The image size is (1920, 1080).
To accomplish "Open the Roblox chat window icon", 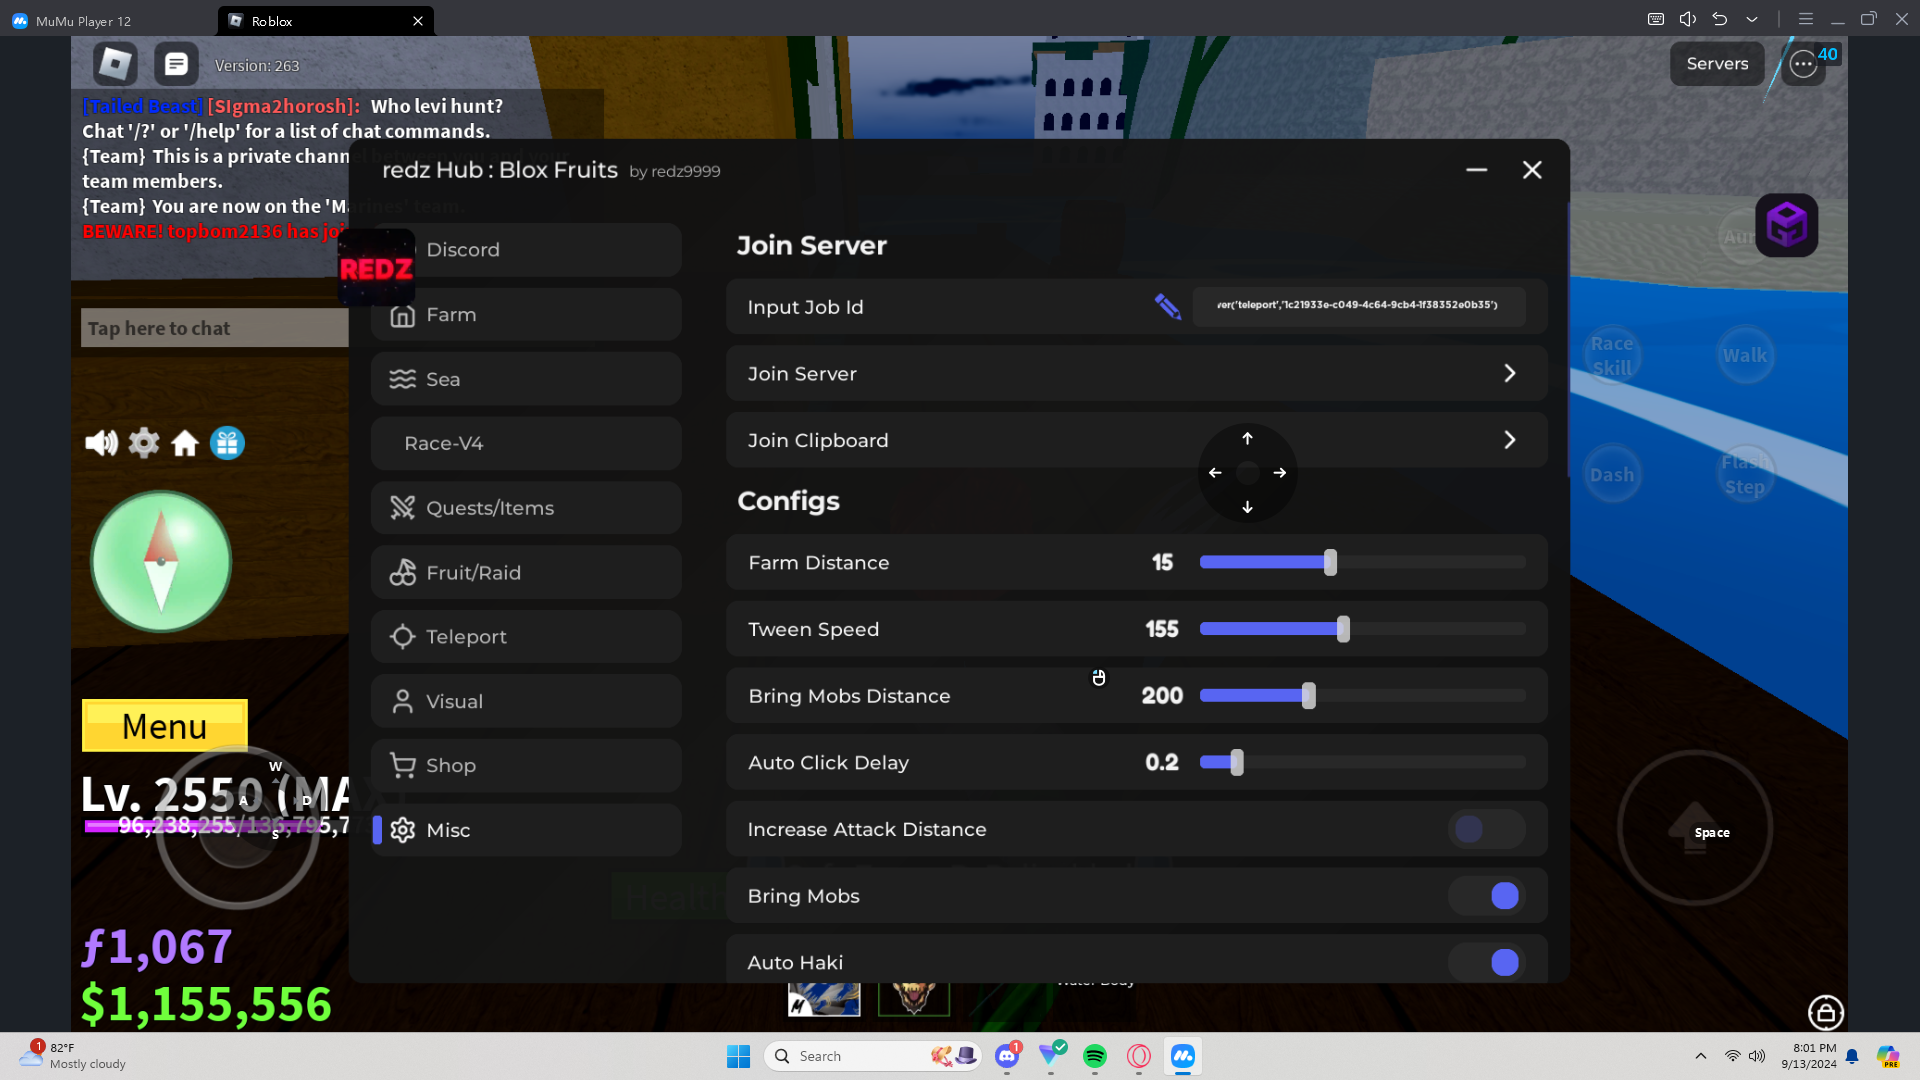I will click(x=176, y=64).
